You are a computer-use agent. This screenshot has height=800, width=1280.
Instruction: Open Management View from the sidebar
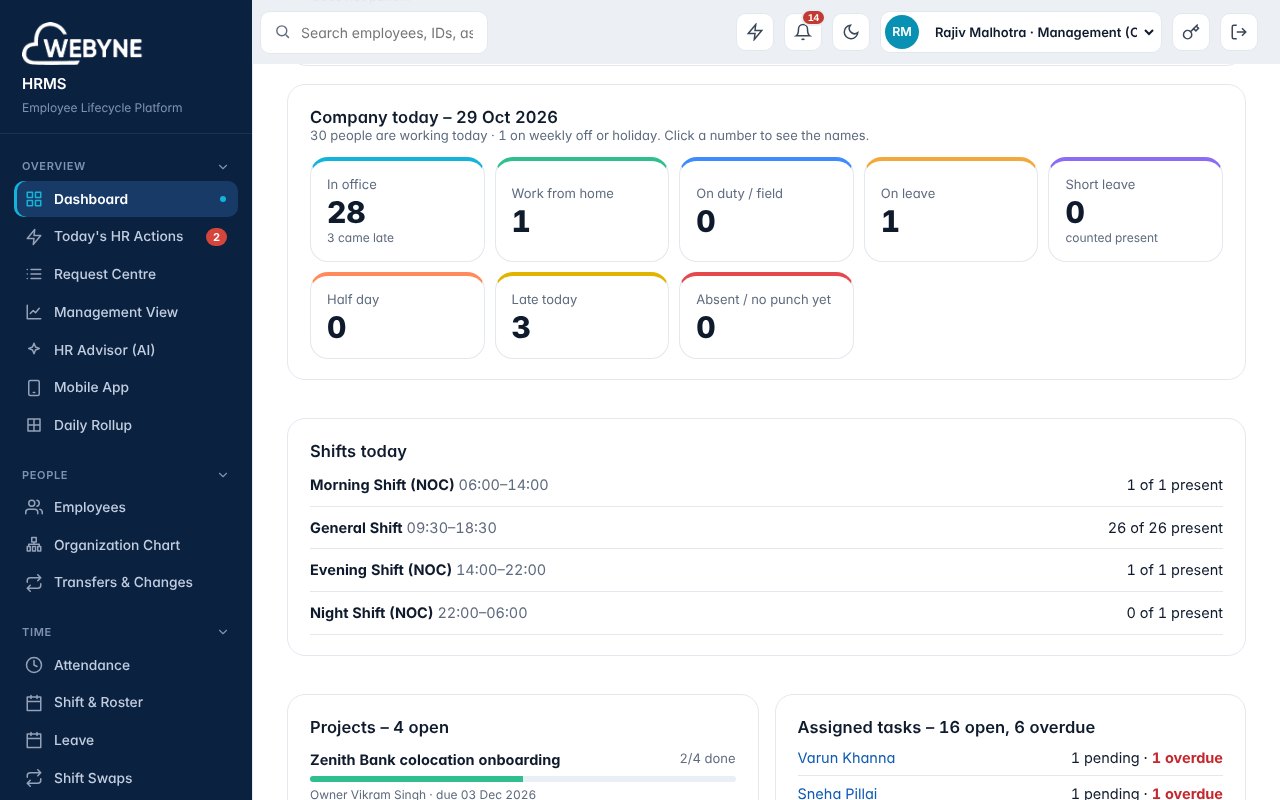tap(126, 312)
